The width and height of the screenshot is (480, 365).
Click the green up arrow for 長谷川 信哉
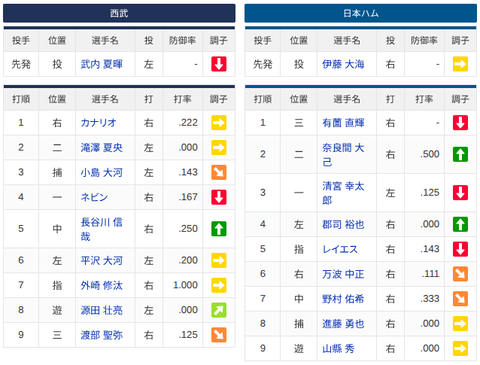pyautogui.click(x=219, y=229)
